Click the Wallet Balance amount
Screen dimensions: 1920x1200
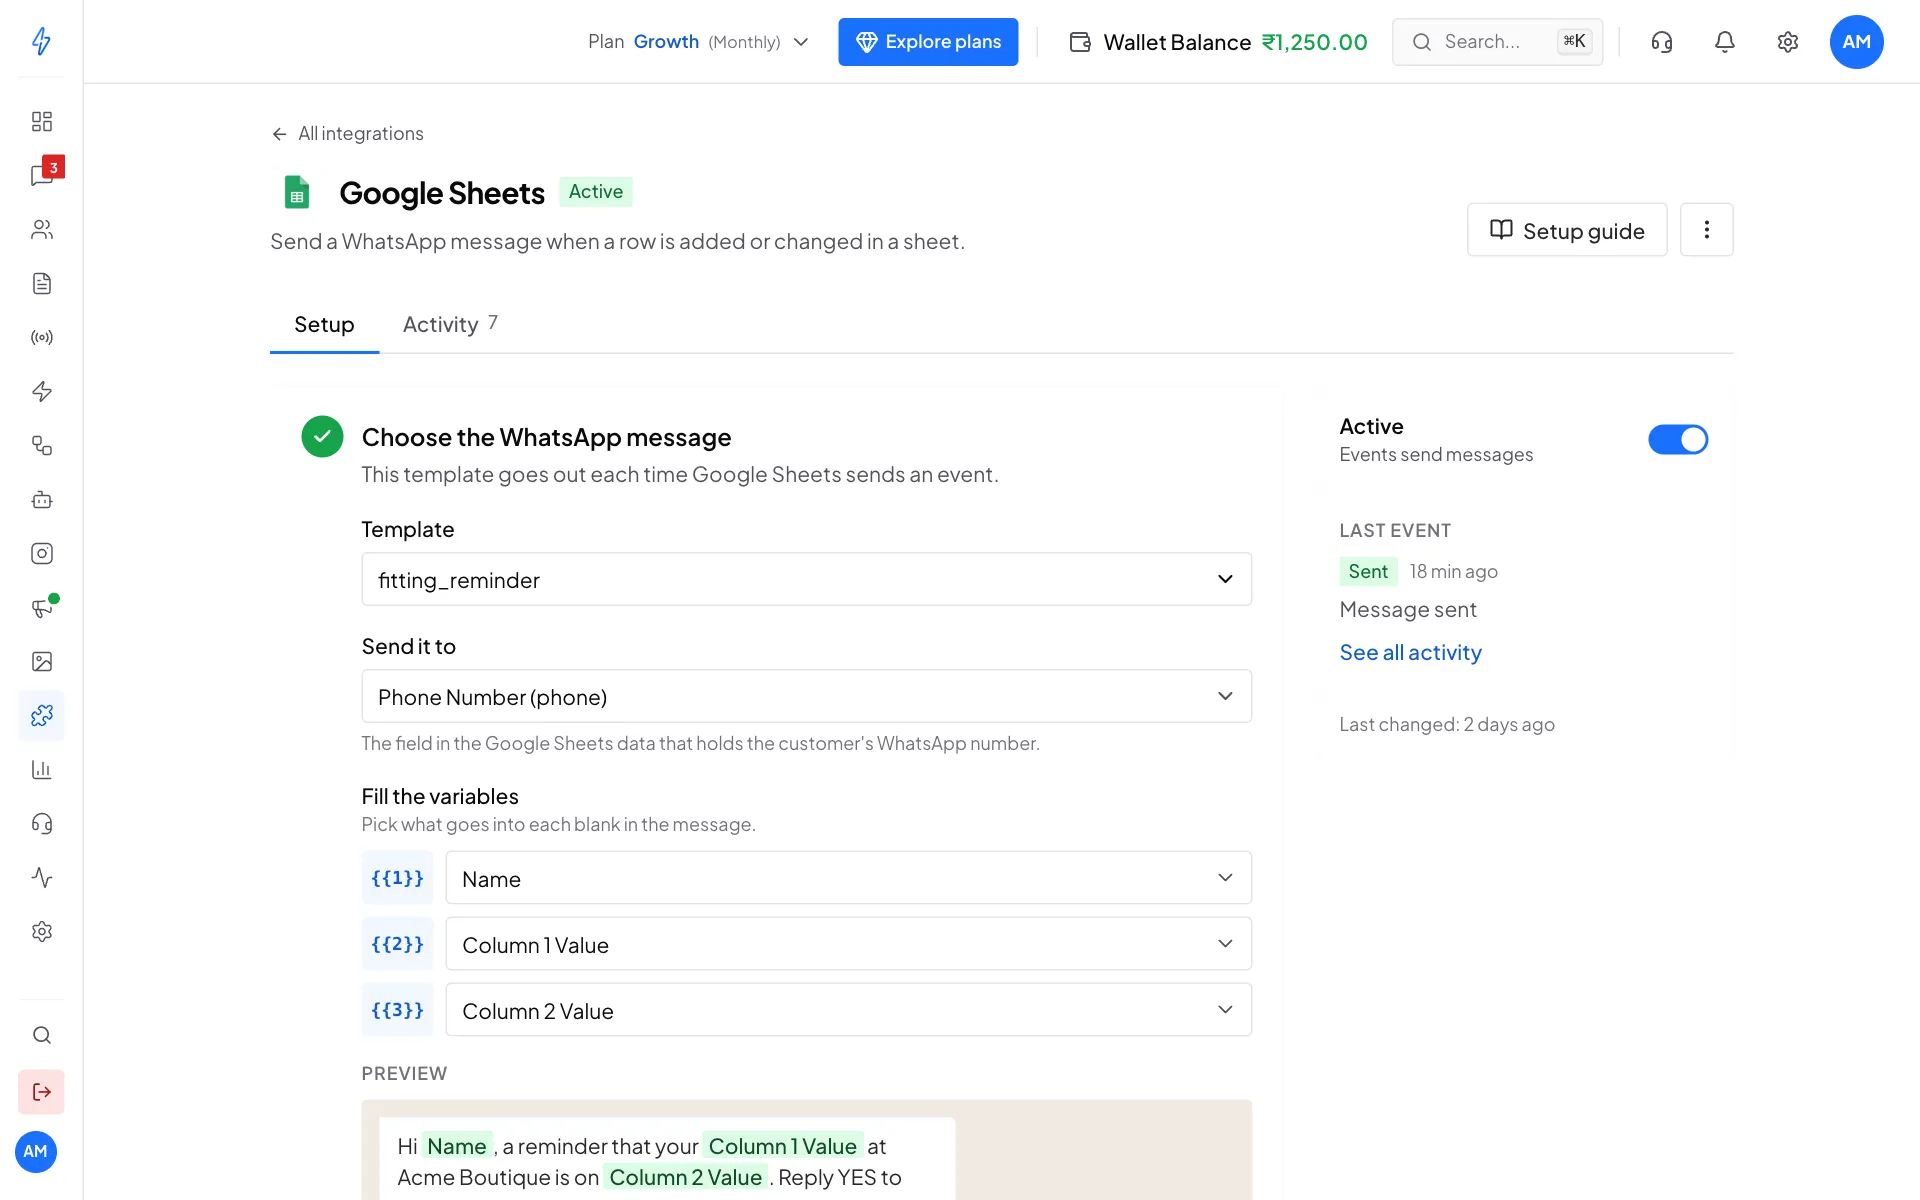[1314, 42]
